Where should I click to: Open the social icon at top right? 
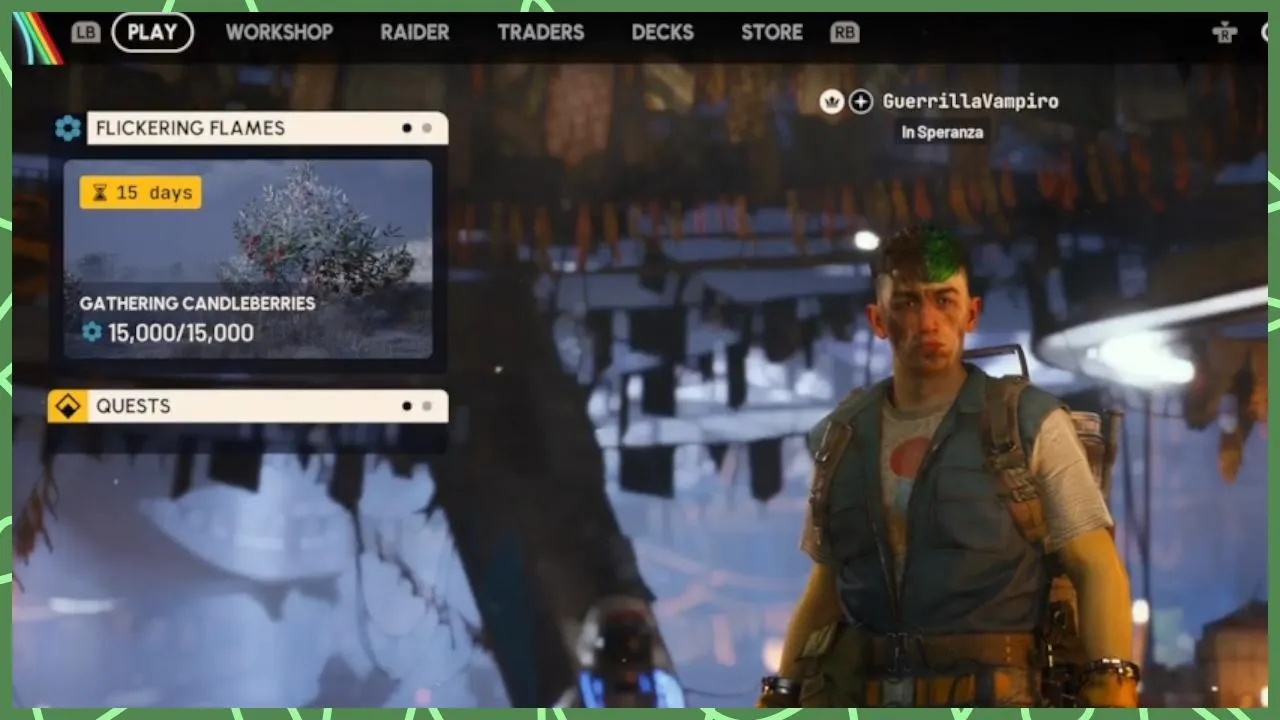[x=1225, y=32]
